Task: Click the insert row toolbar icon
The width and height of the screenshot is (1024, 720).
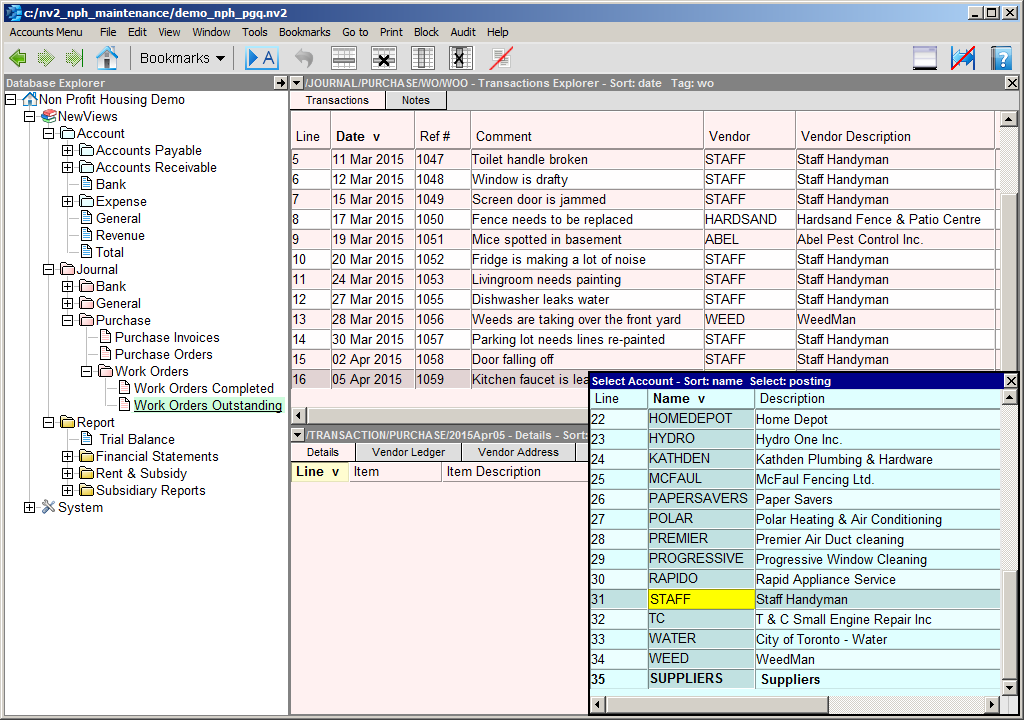Action: point(344,58)
